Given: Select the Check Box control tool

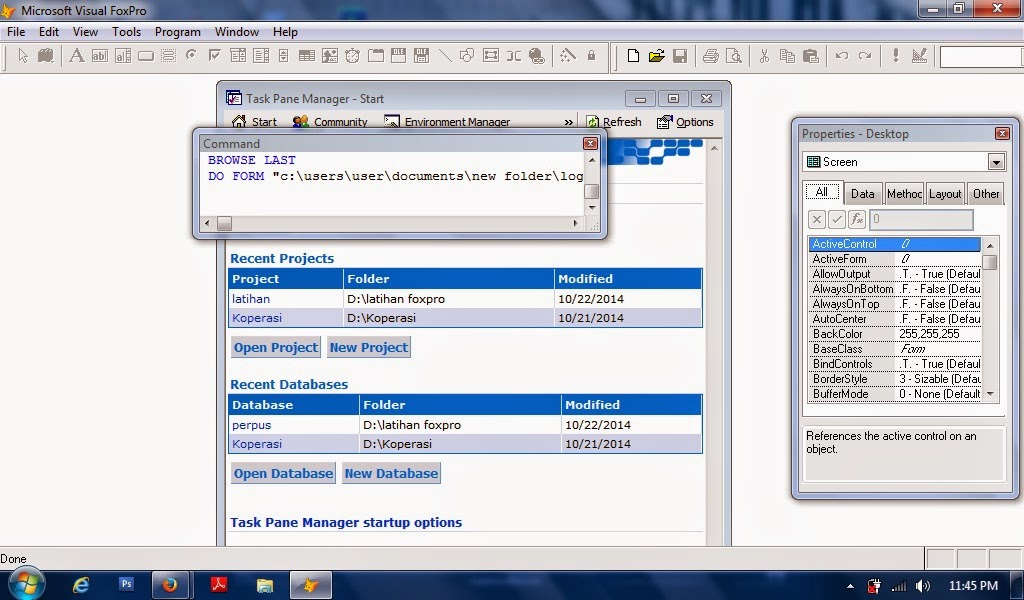Looking at the screenshot, I should tap(214, 56).
